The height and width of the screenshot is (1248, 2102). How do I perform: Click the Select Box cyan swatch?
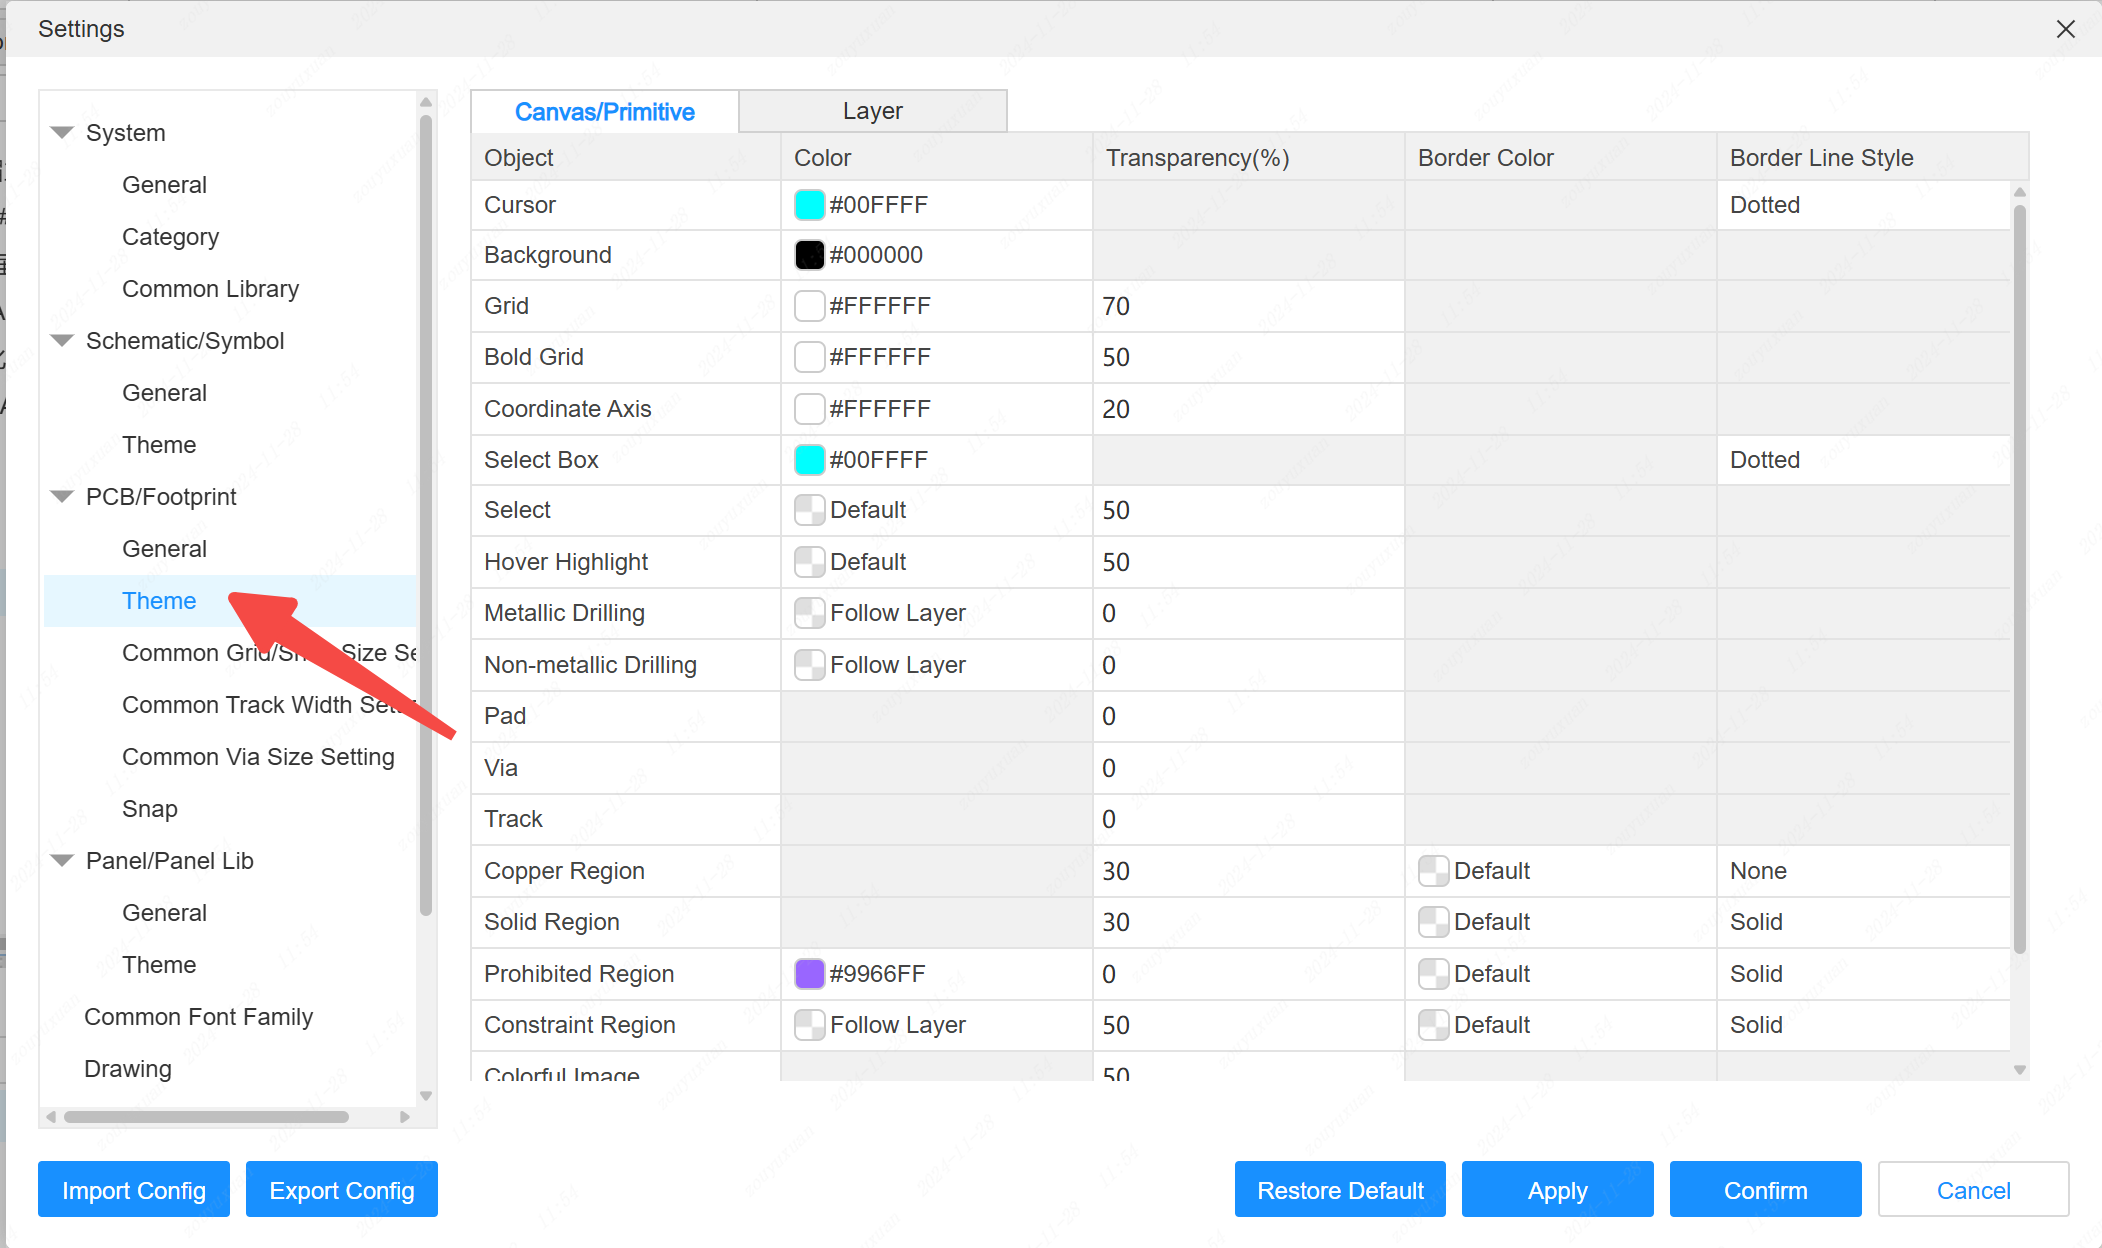tap(809, 460)
